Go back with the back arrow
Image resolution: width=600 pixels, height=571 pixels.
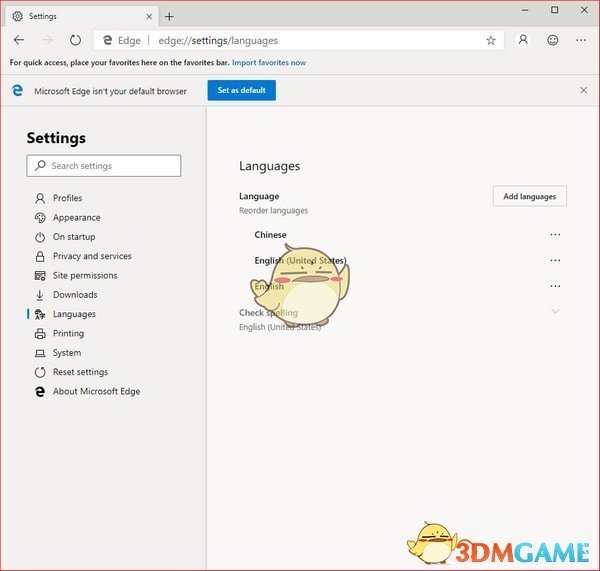[19, 40]
